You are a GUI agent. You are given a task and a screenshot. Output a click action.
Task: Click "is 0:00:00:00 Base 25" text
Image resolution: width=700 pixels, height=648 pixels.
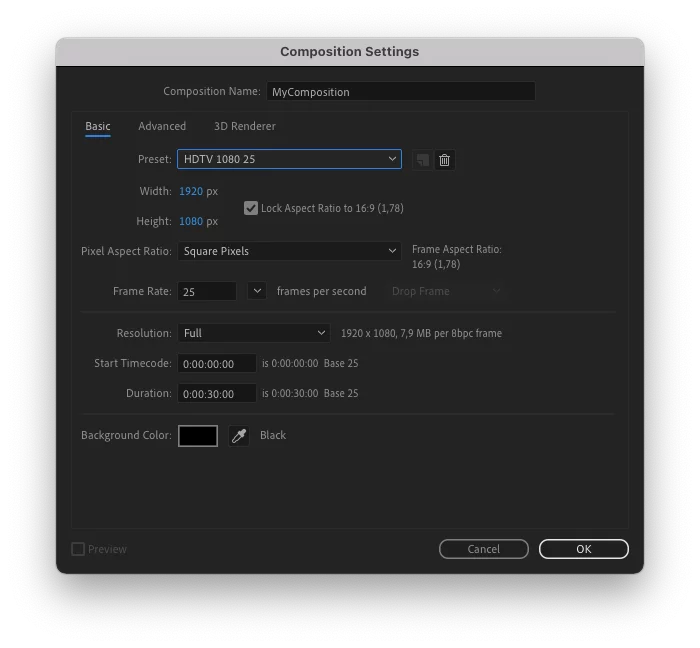pyautogui.click(x=310, y=363)
